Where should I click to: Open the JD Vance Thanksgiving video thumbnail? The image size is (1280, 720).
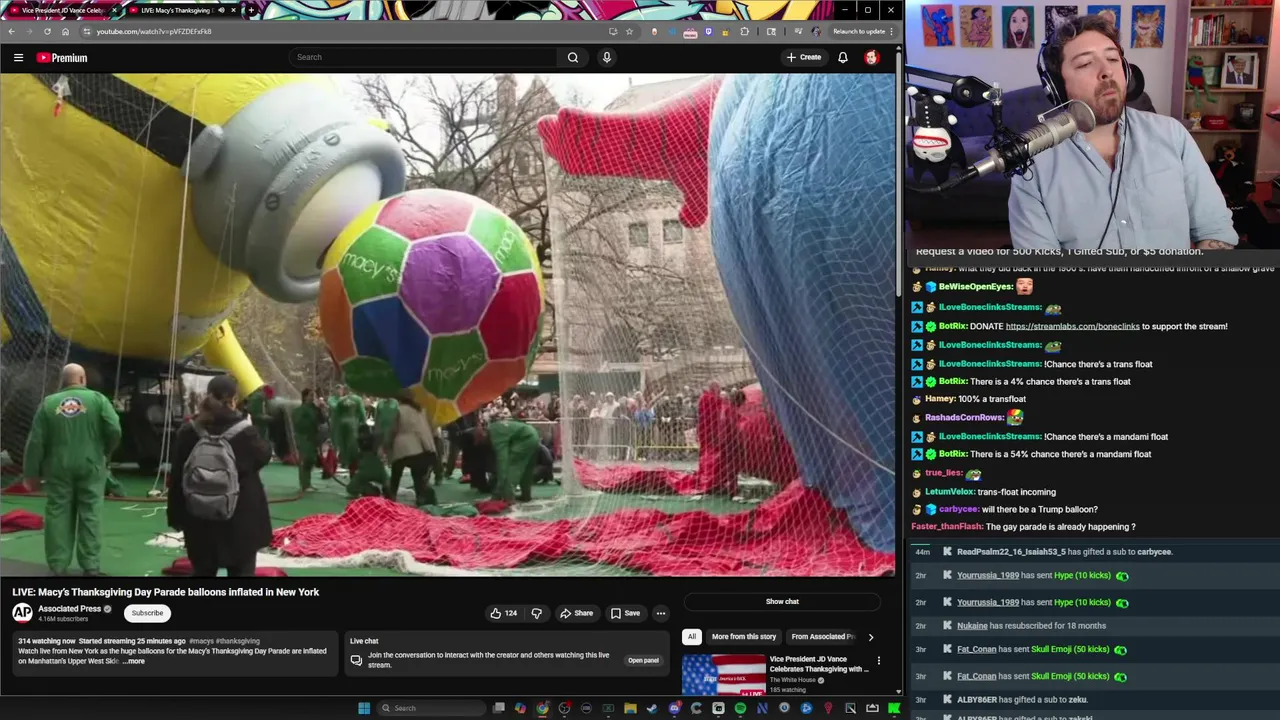pos(723,674)
